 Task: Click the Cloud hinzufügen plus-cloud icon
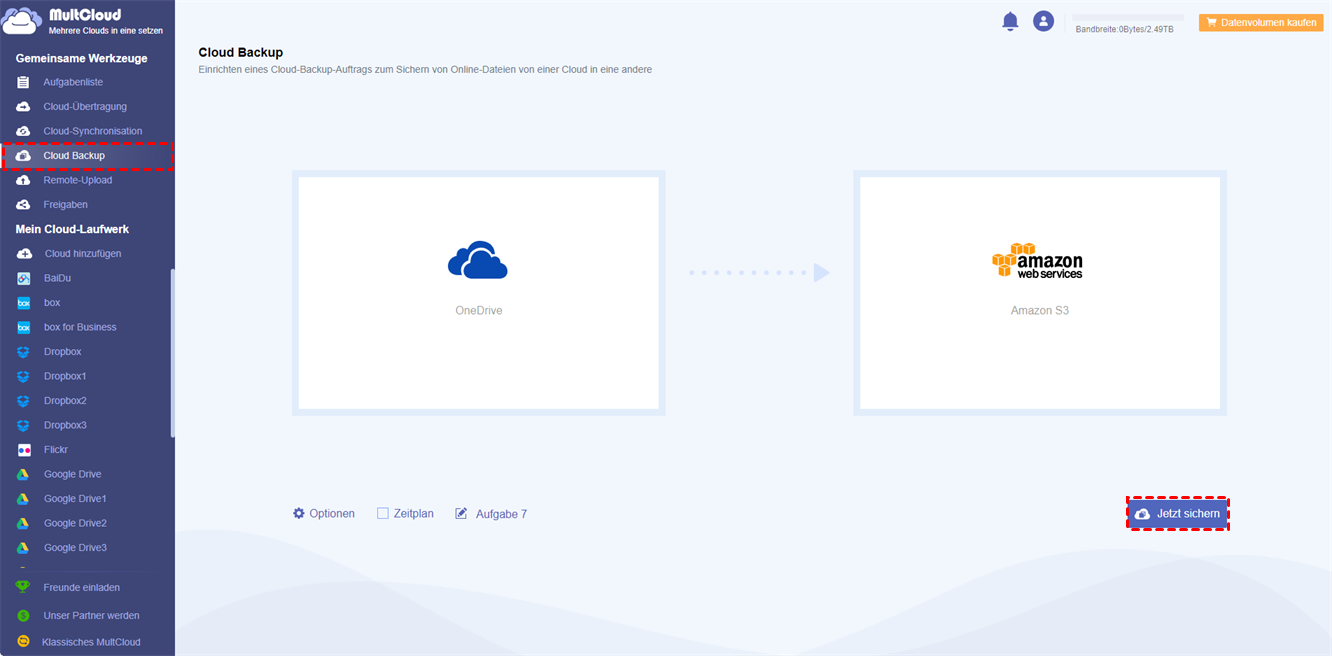(x=24, y=254)
